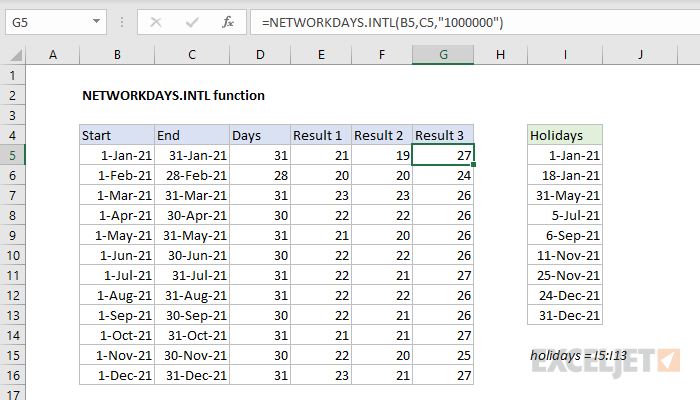Select row 5 header
The image size is (700, 400).
pyautogui.click(x=12, y=155)
